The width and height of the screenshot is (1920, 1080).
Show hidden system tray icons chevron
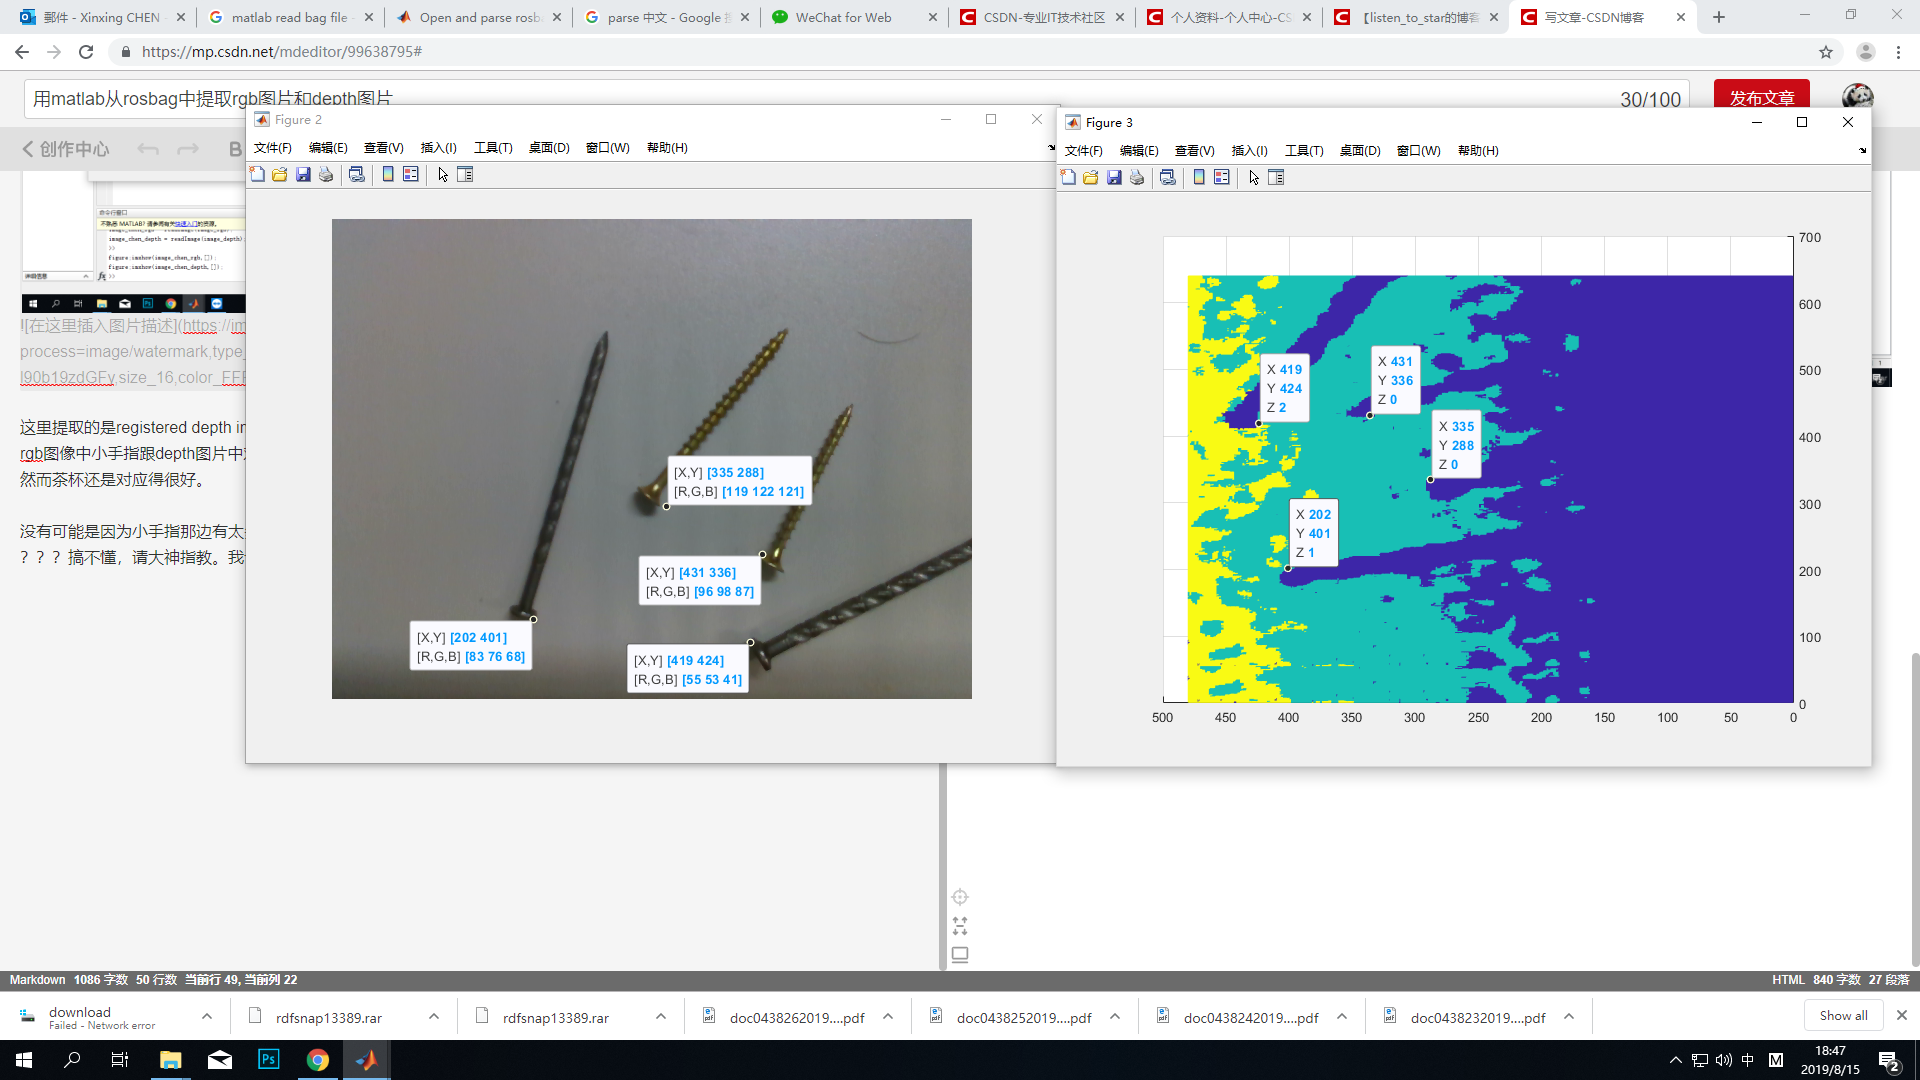(1676, 1060)
